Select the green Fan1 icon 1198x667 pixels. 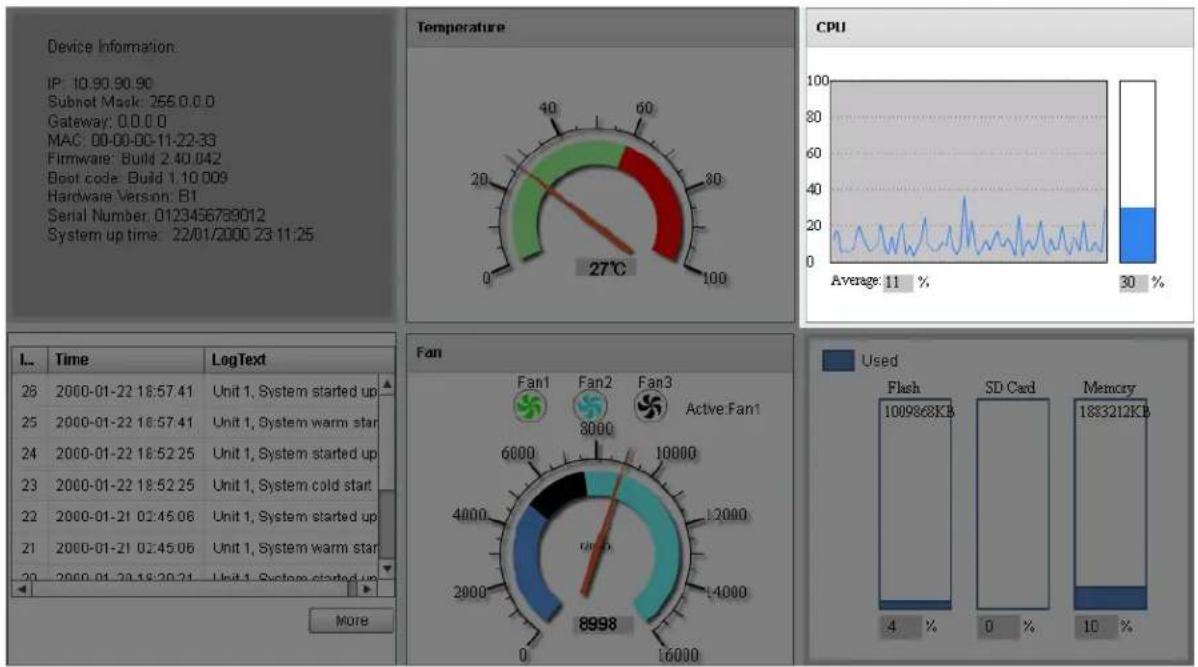[x=529, y=406]
